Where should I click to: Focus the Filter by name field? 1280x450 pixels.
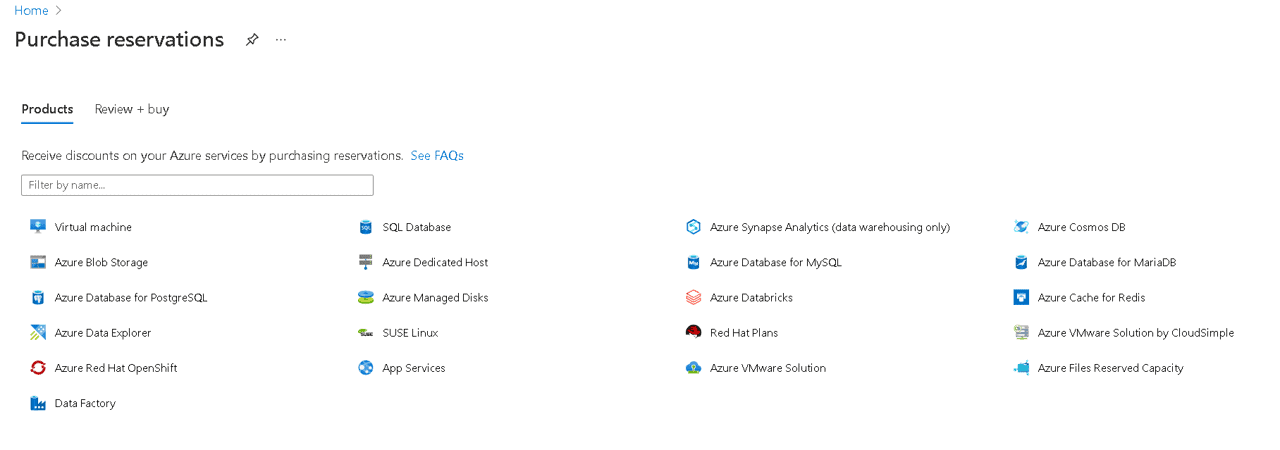coord(197,185)
